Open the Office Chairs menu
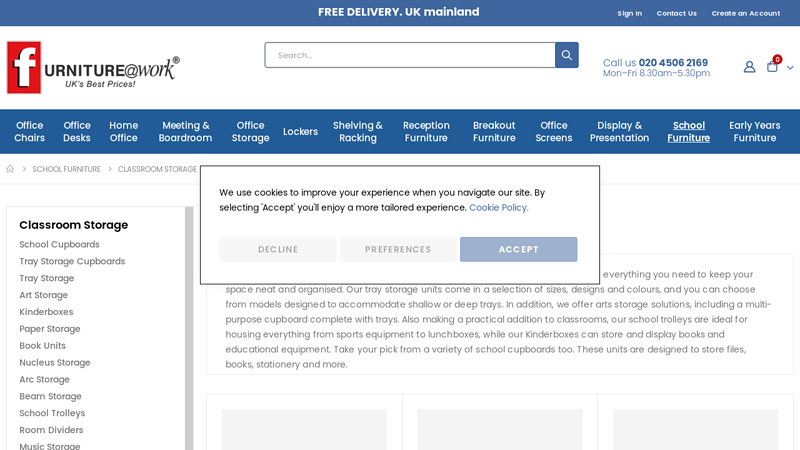 pyautogui.click(x=29, y=132)
